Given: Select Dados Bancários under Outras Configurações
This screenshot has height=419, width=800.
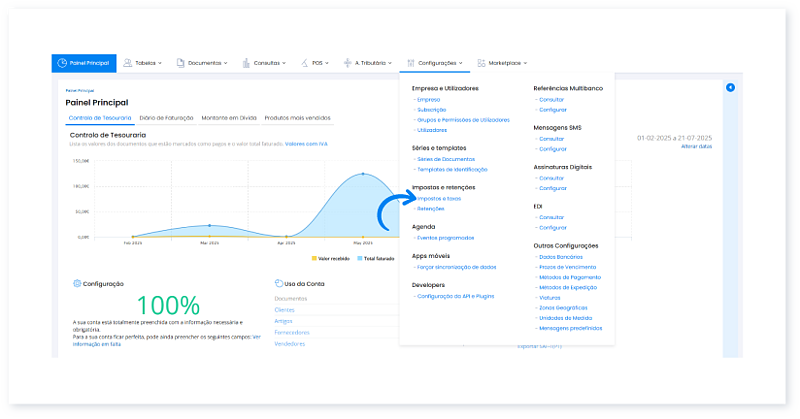Looking at the screenshot, I should tap(560, 256).
